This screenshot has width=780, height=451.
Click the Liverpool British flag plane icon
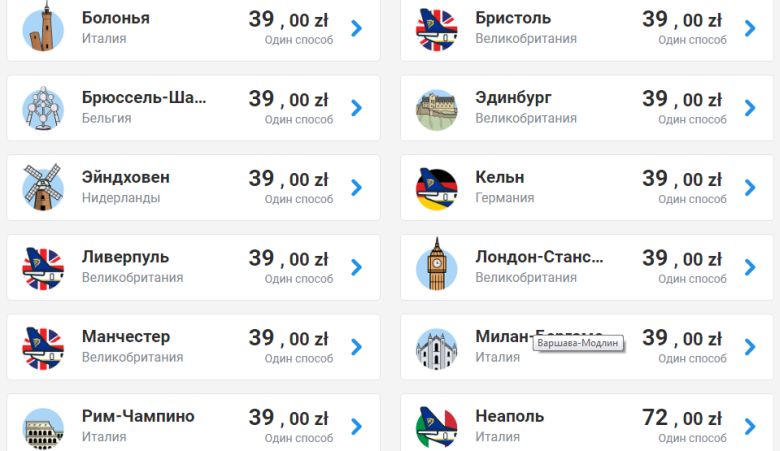43,267
